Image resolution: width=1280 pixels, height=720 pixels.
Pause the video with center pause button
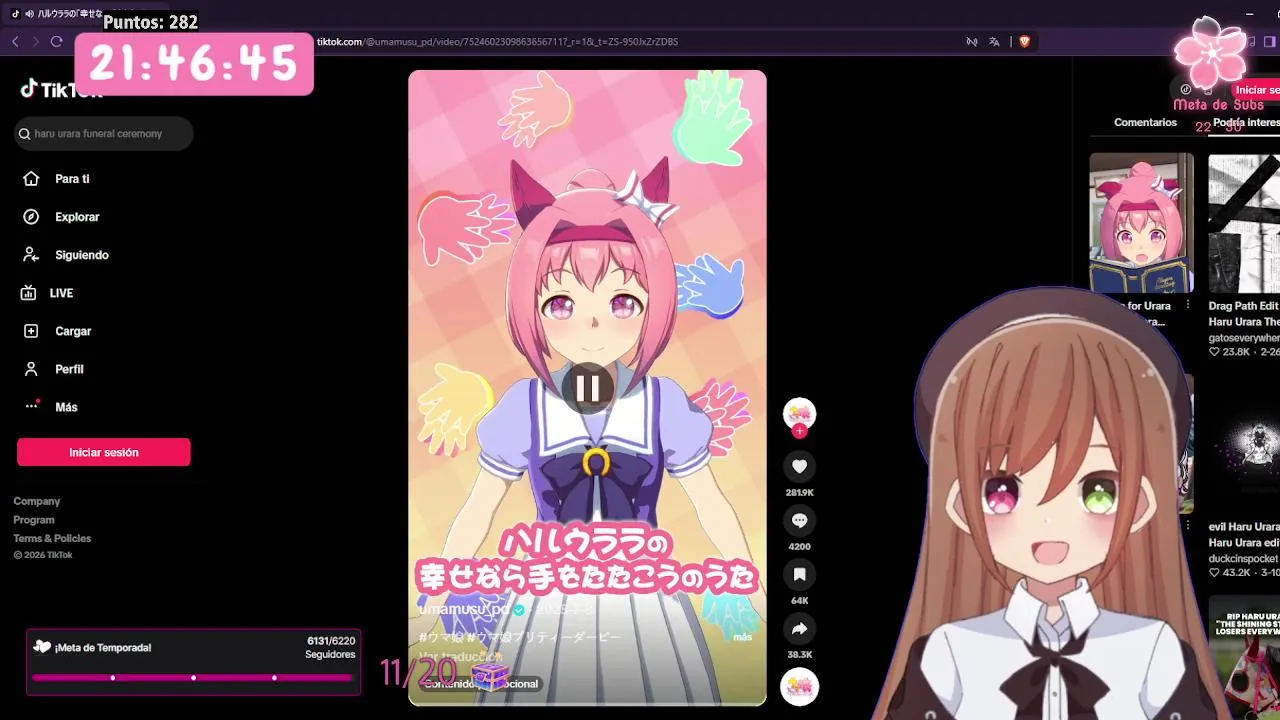coord(587,388)
